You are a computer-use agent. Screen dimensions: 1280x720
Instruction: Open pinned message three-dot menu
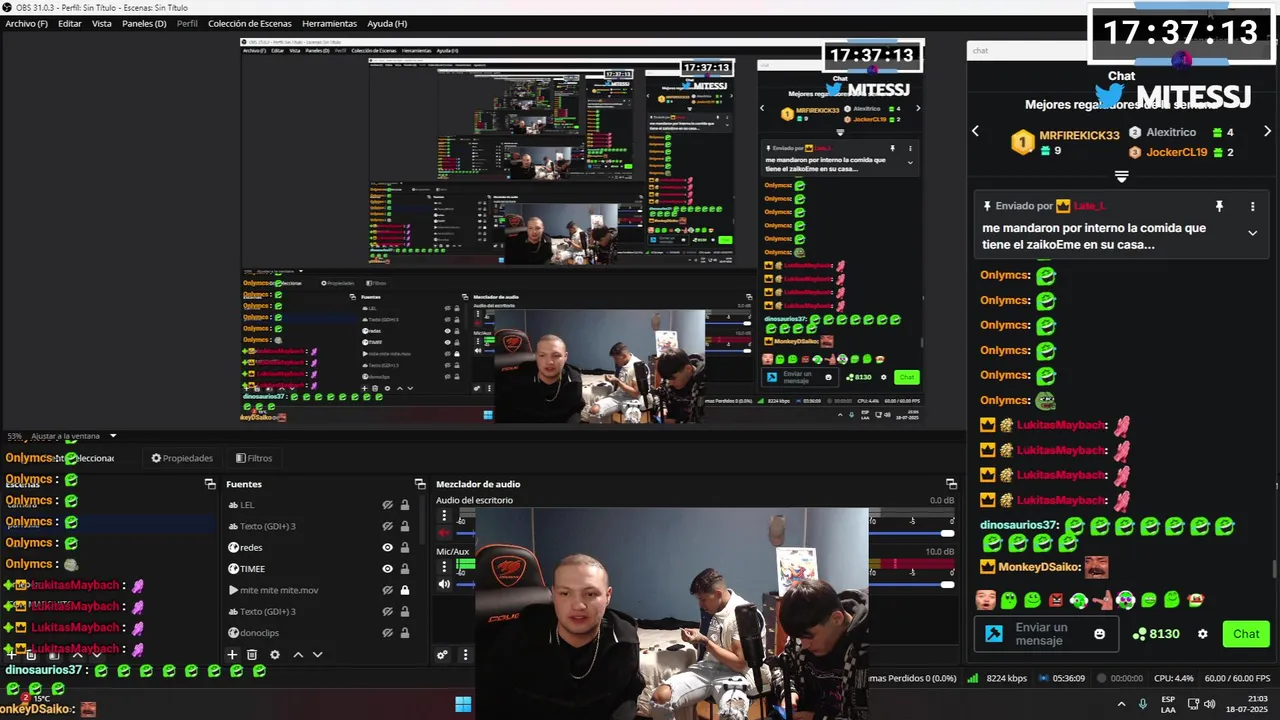pyautogui.click(x=1252, y=206)
